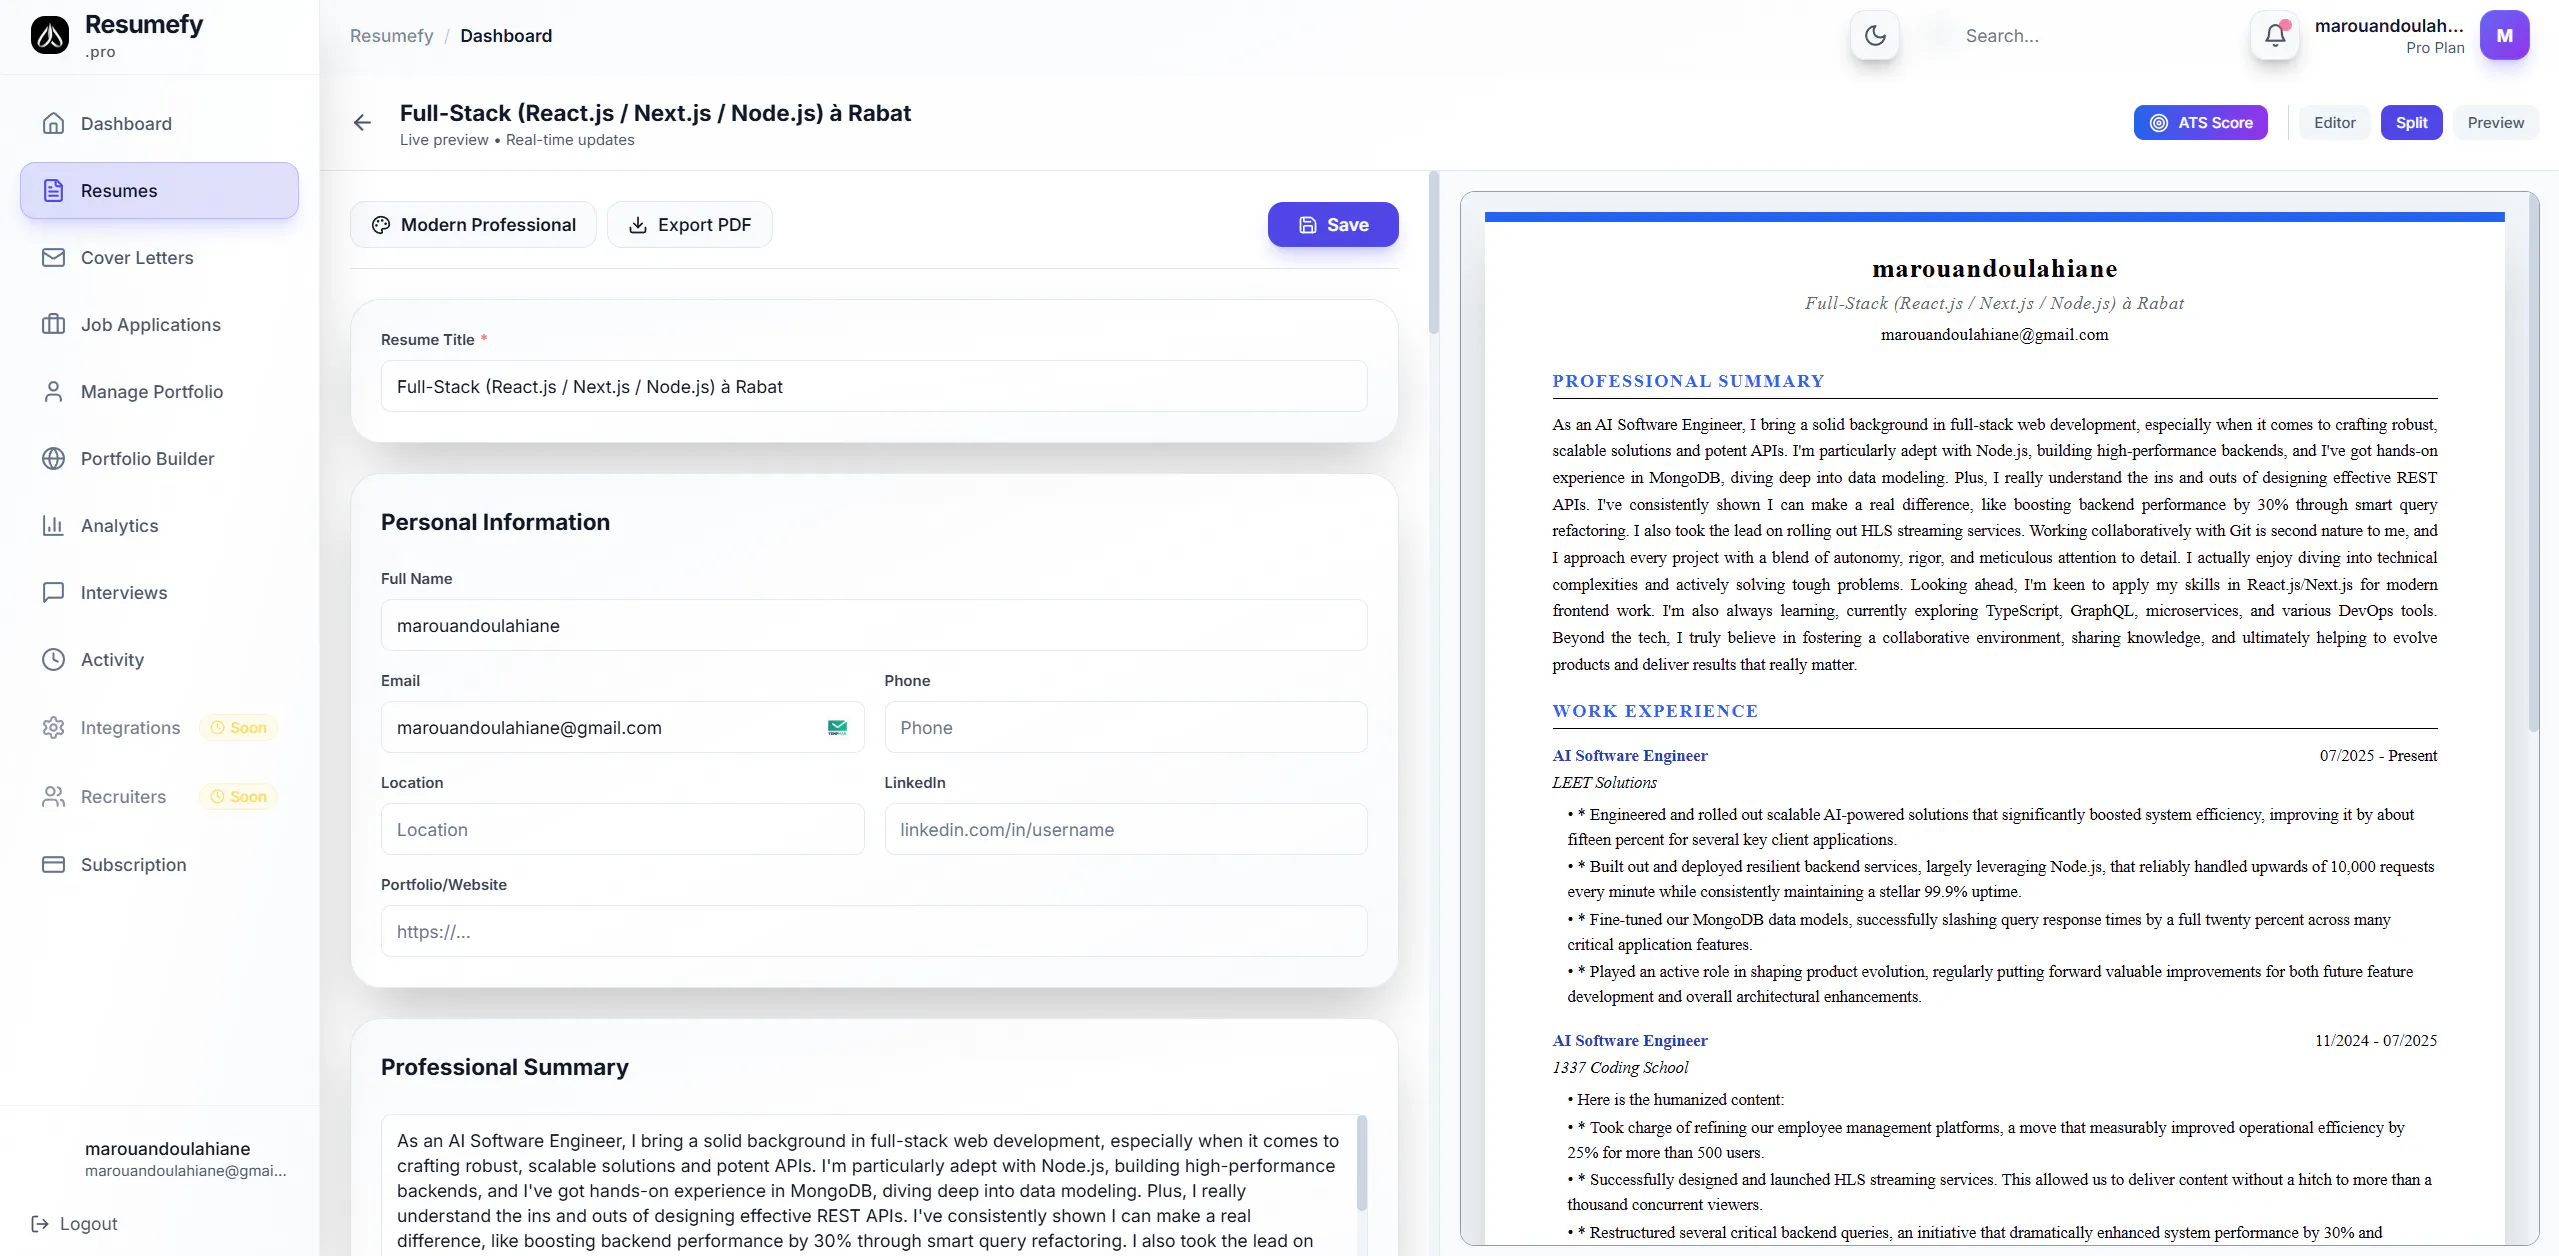Click the '07/2025 - Present' date in preview
Screen dimensions: 2559x1256
[x=2378, y=755]
